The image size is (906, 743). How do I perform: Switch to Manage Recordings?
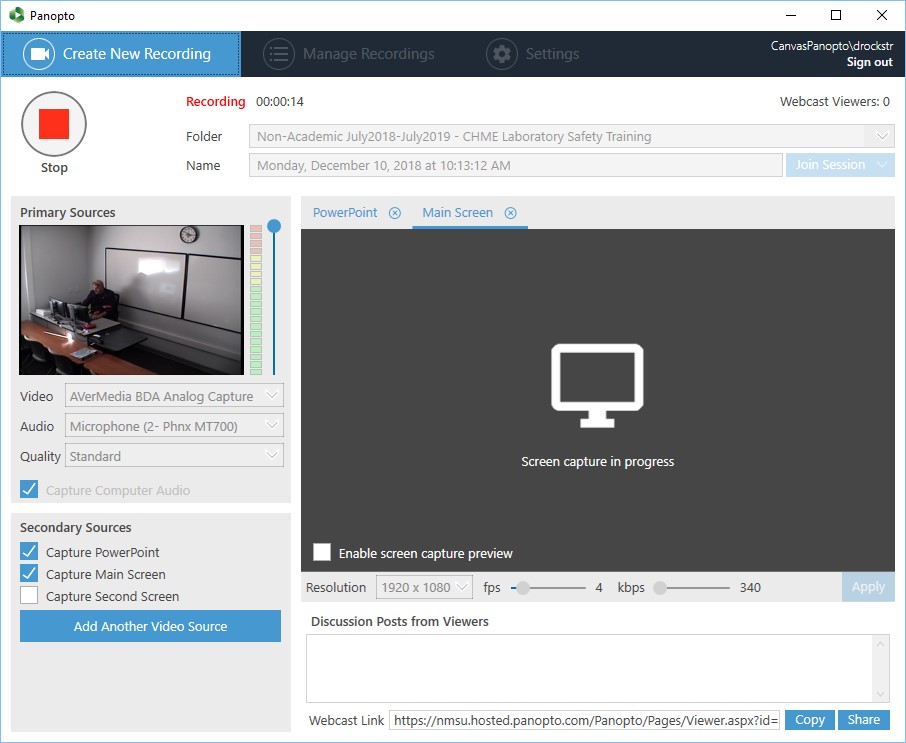tap(350, 54)
